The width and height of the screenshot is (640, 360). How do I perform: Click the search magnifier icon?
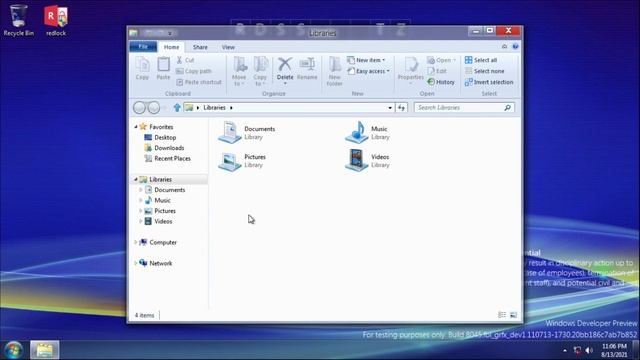point(507,108)
